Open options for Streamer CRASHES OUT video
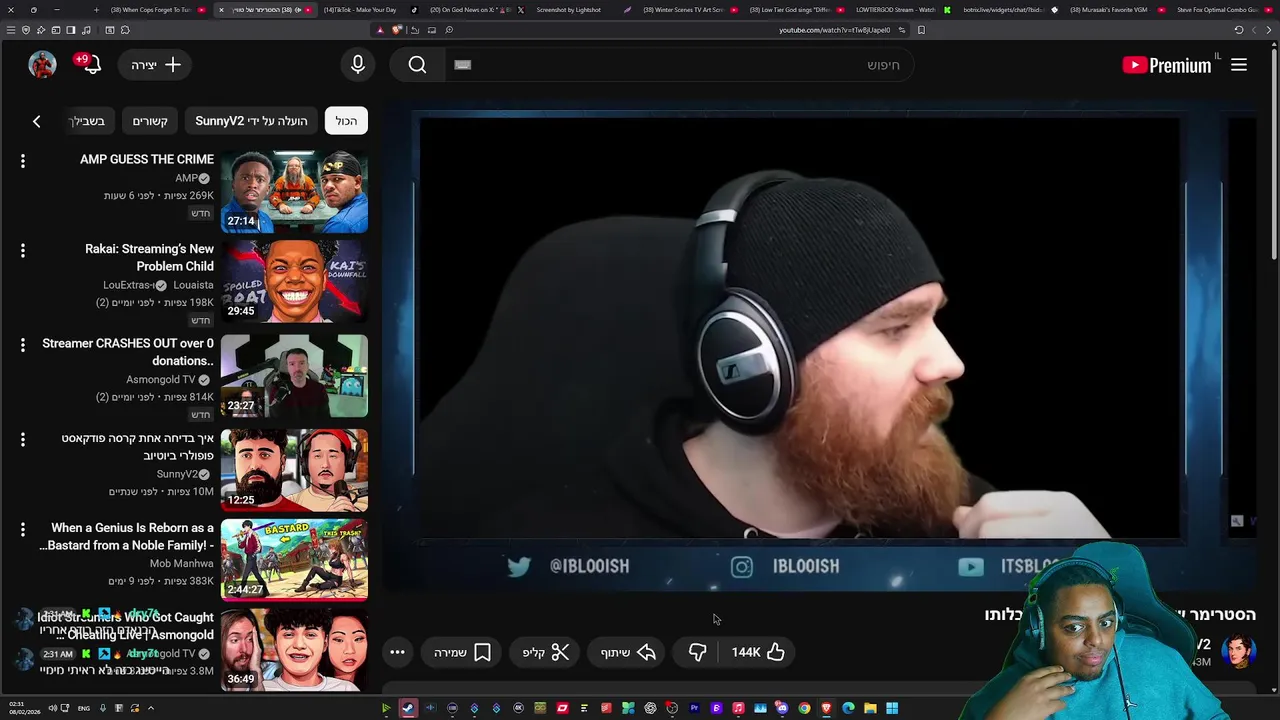Screen dimensions: 1280x720 [x=22, y=344]
